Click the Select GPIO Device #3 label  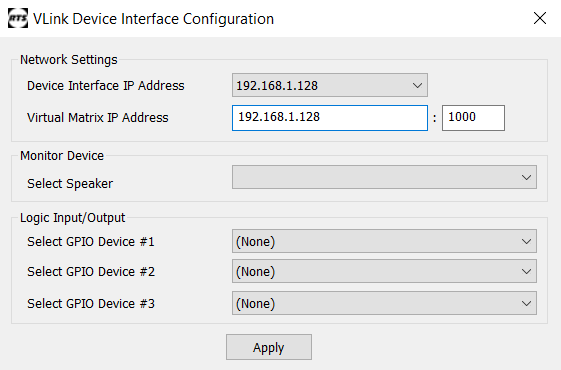tap(91, 303)
